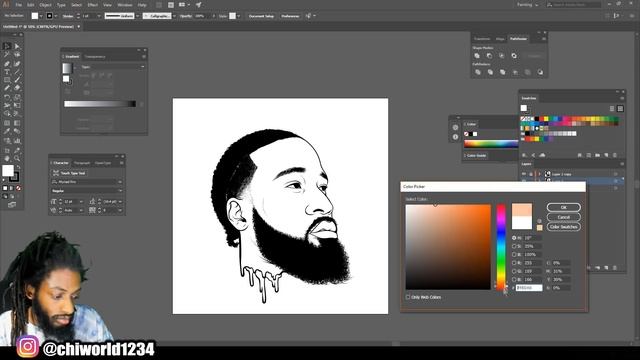Select the Selection tool (black arrow)
The image size is (640, 360).
pos(7,47)
